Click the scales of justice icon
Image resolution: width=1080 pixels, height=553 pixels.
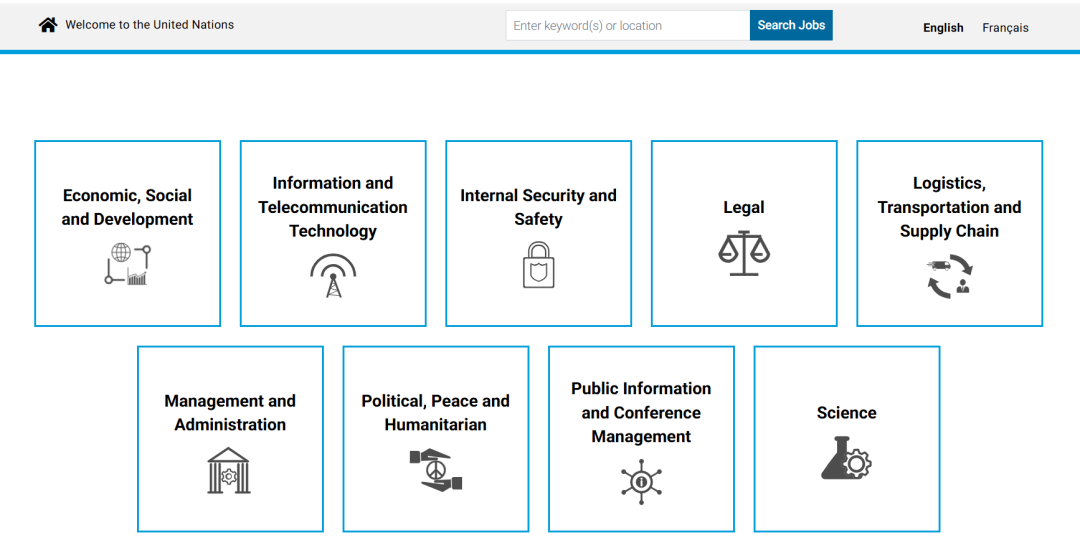coord(744,253)
